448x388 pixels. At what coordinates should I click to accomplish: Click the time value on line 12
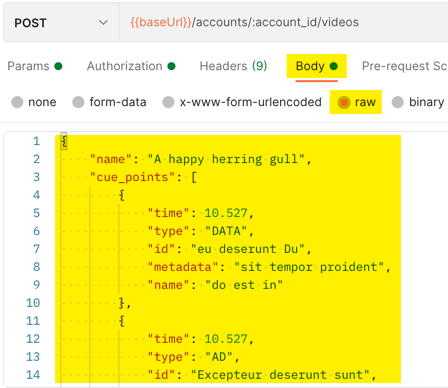(x=226, y=339)
